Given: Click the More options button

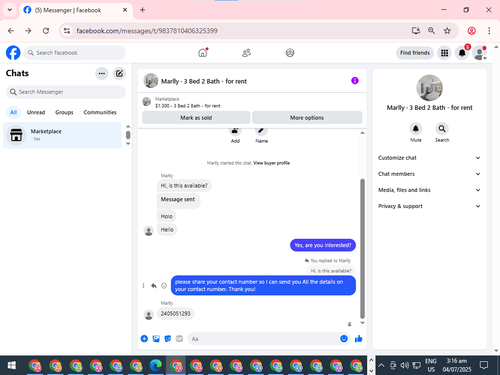Looking at the screenshot, I should point(307,118).
